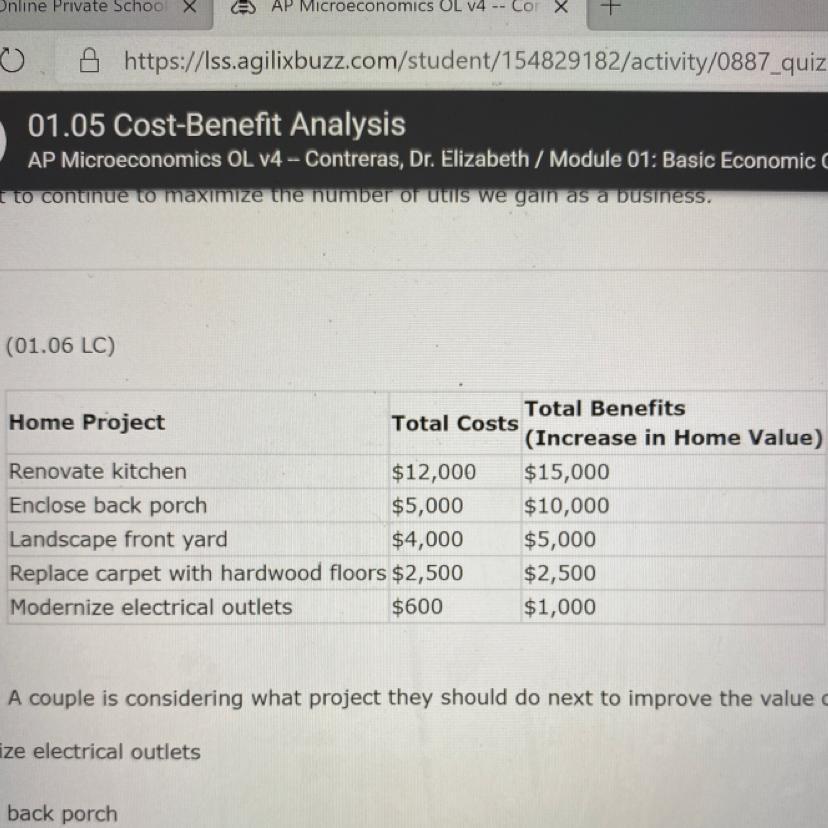Select the back porch answer option
This screenshot has height=828, width=828.
(62, 814)
